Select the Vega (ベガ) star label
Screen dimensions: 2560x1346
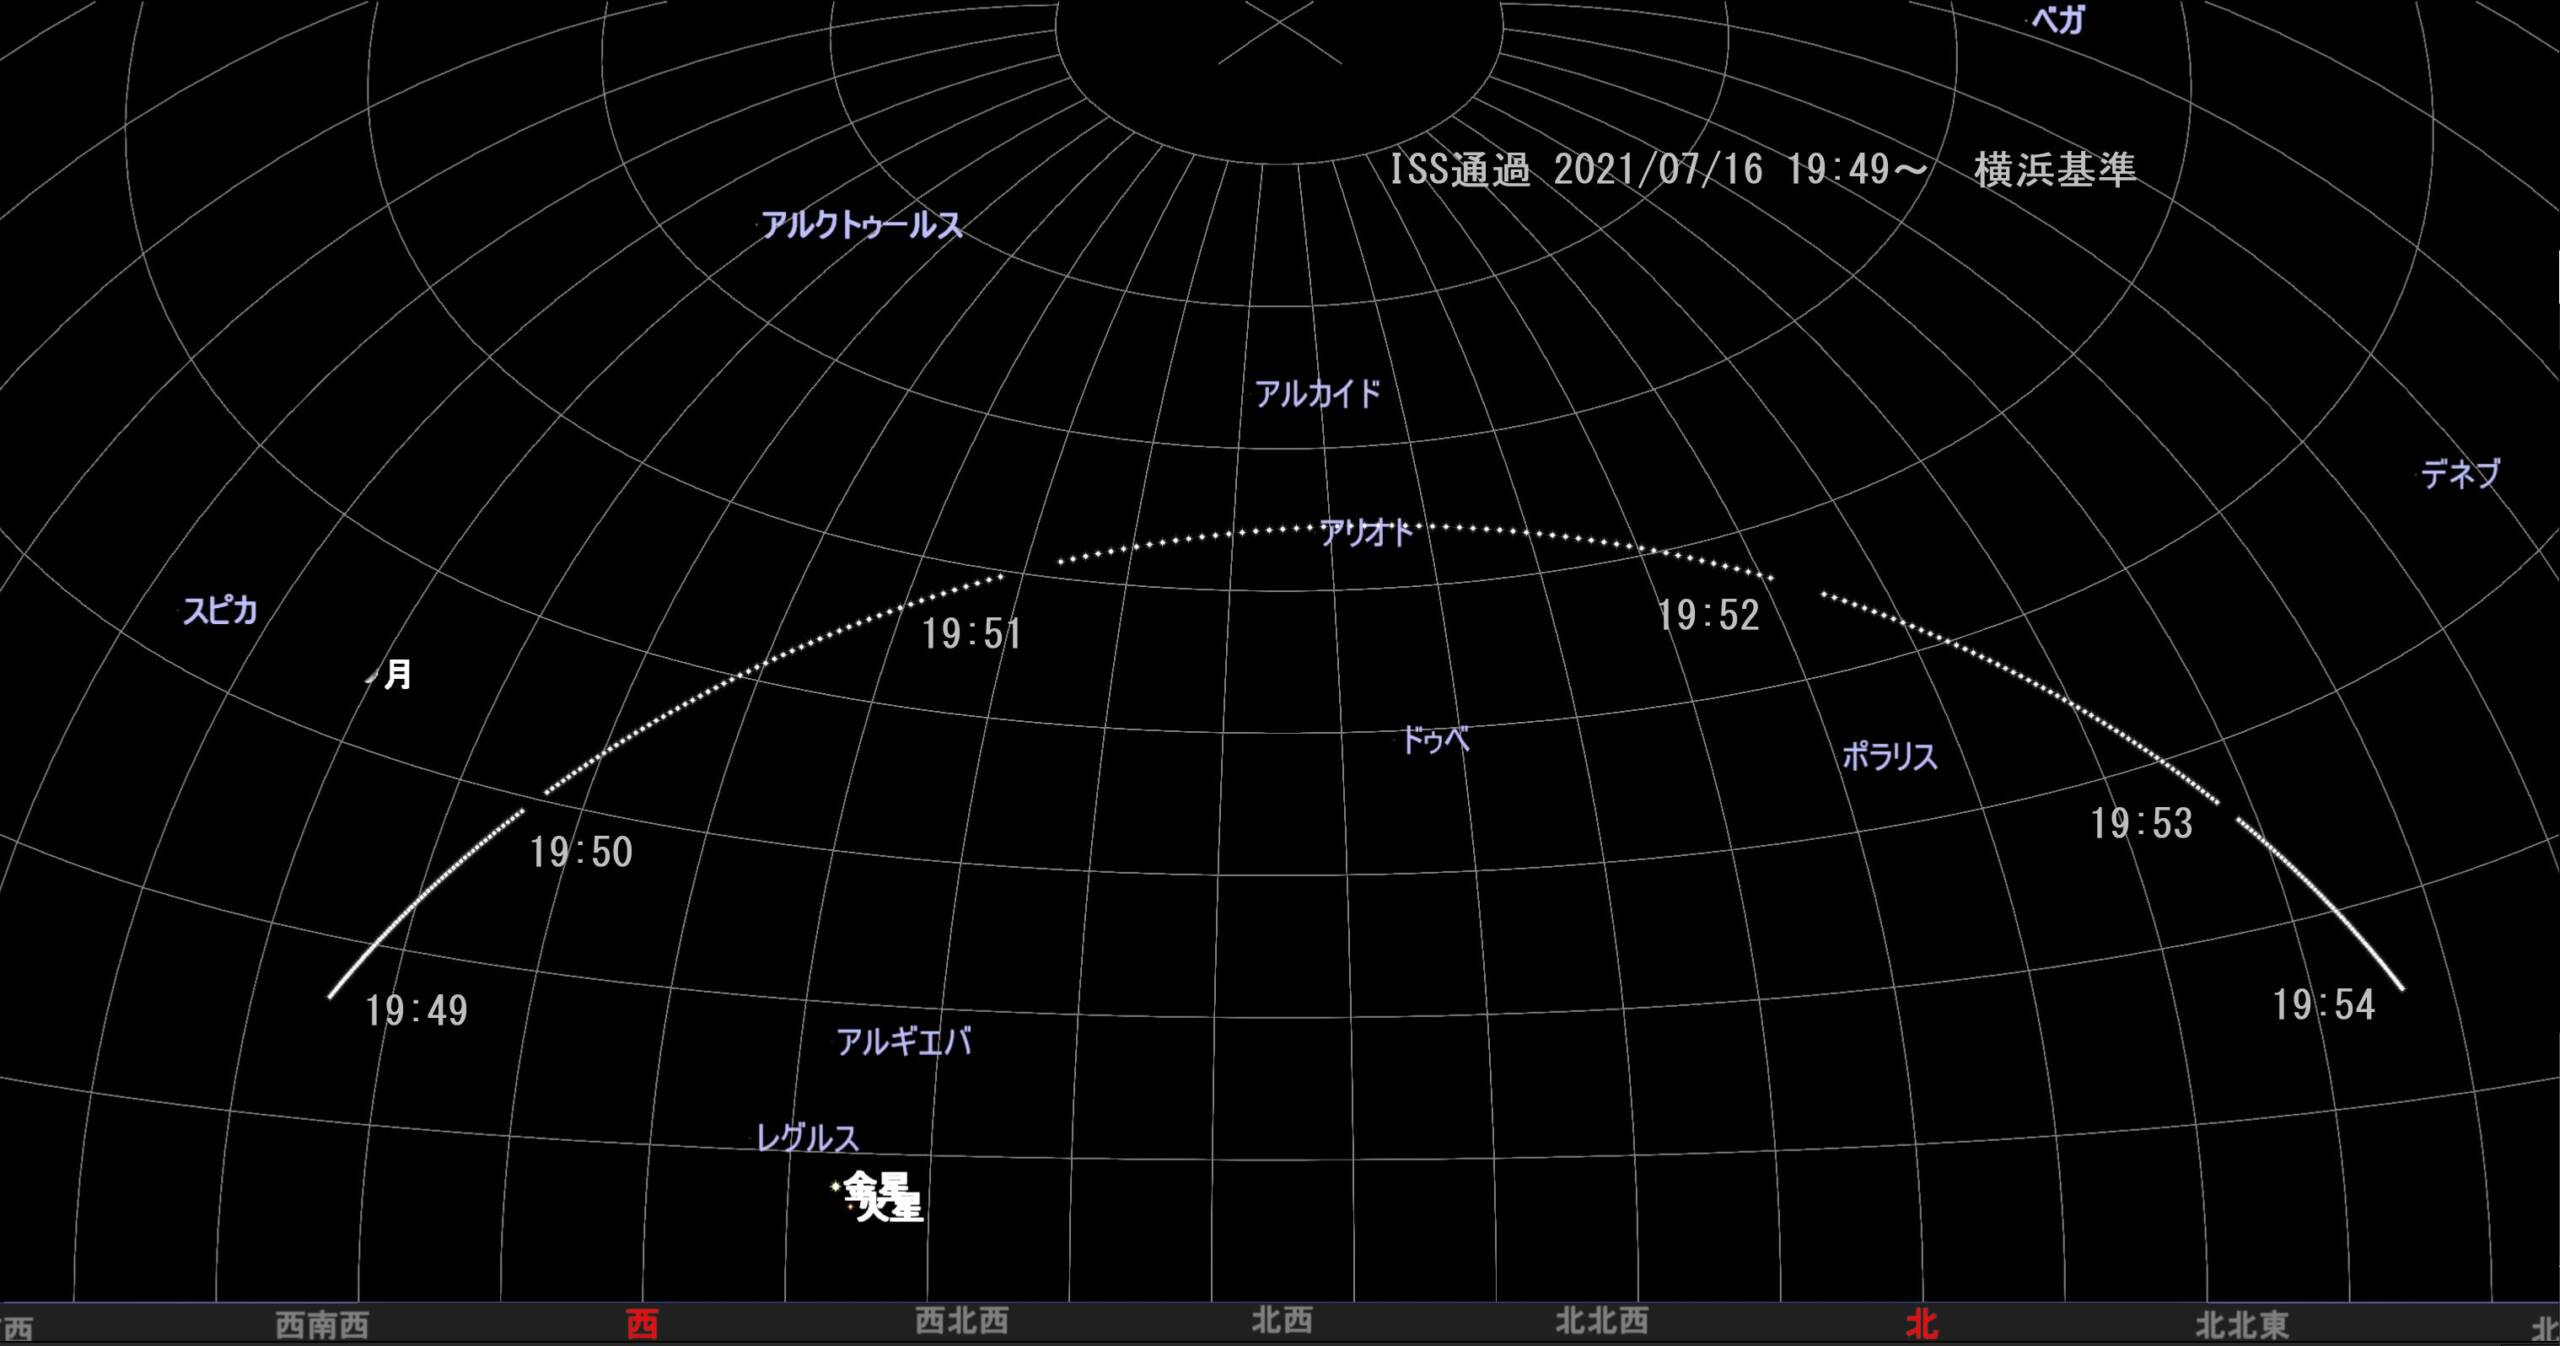2058,20
